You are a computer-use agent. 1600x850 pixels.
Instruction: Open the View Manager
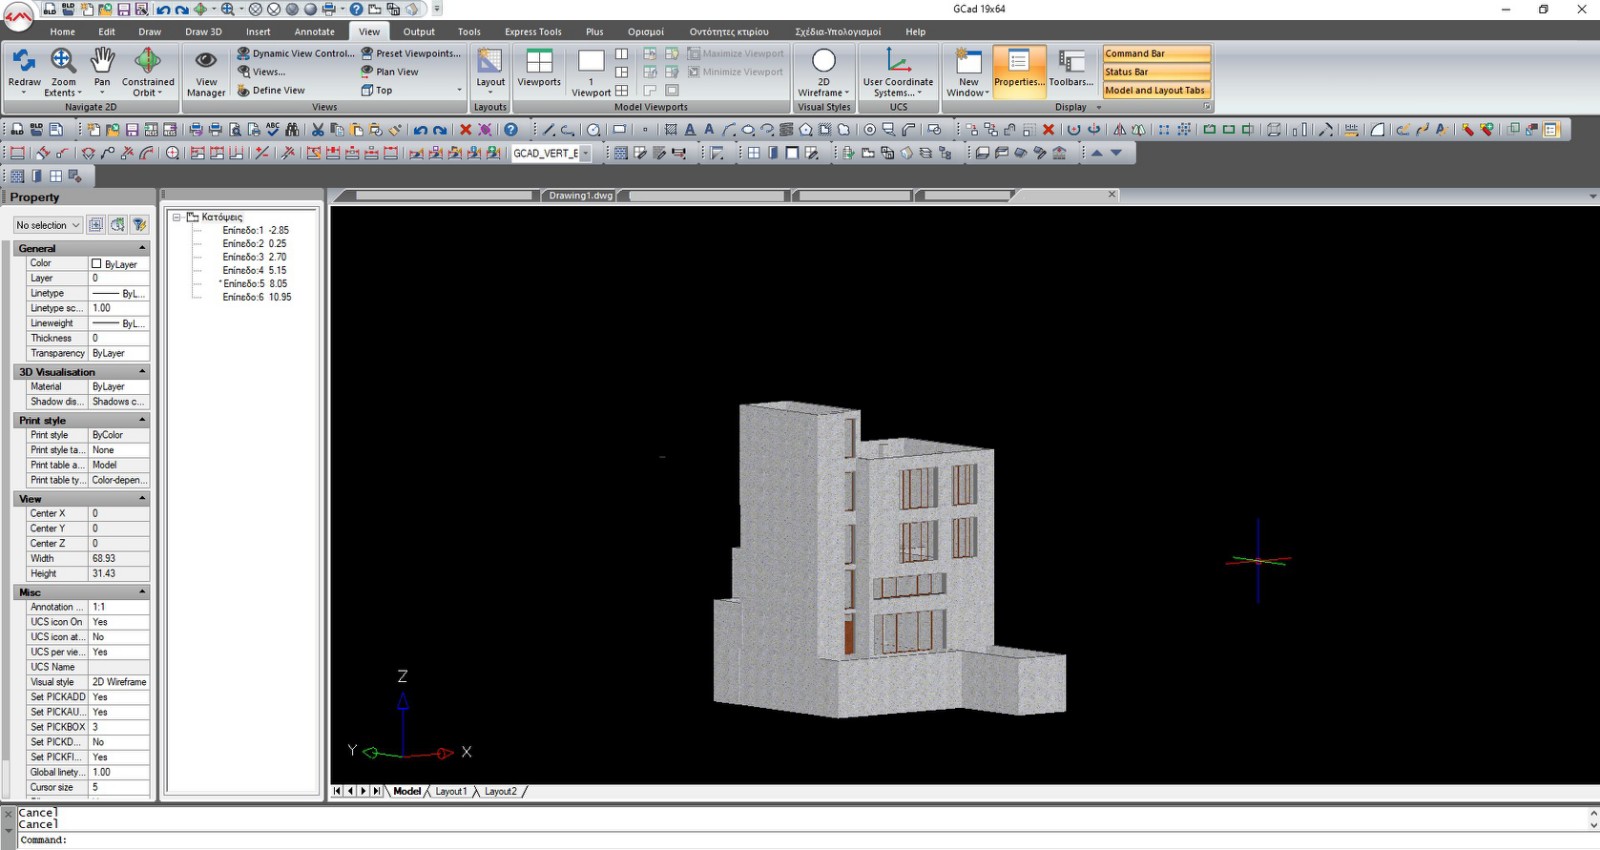(x=206, y=72)
